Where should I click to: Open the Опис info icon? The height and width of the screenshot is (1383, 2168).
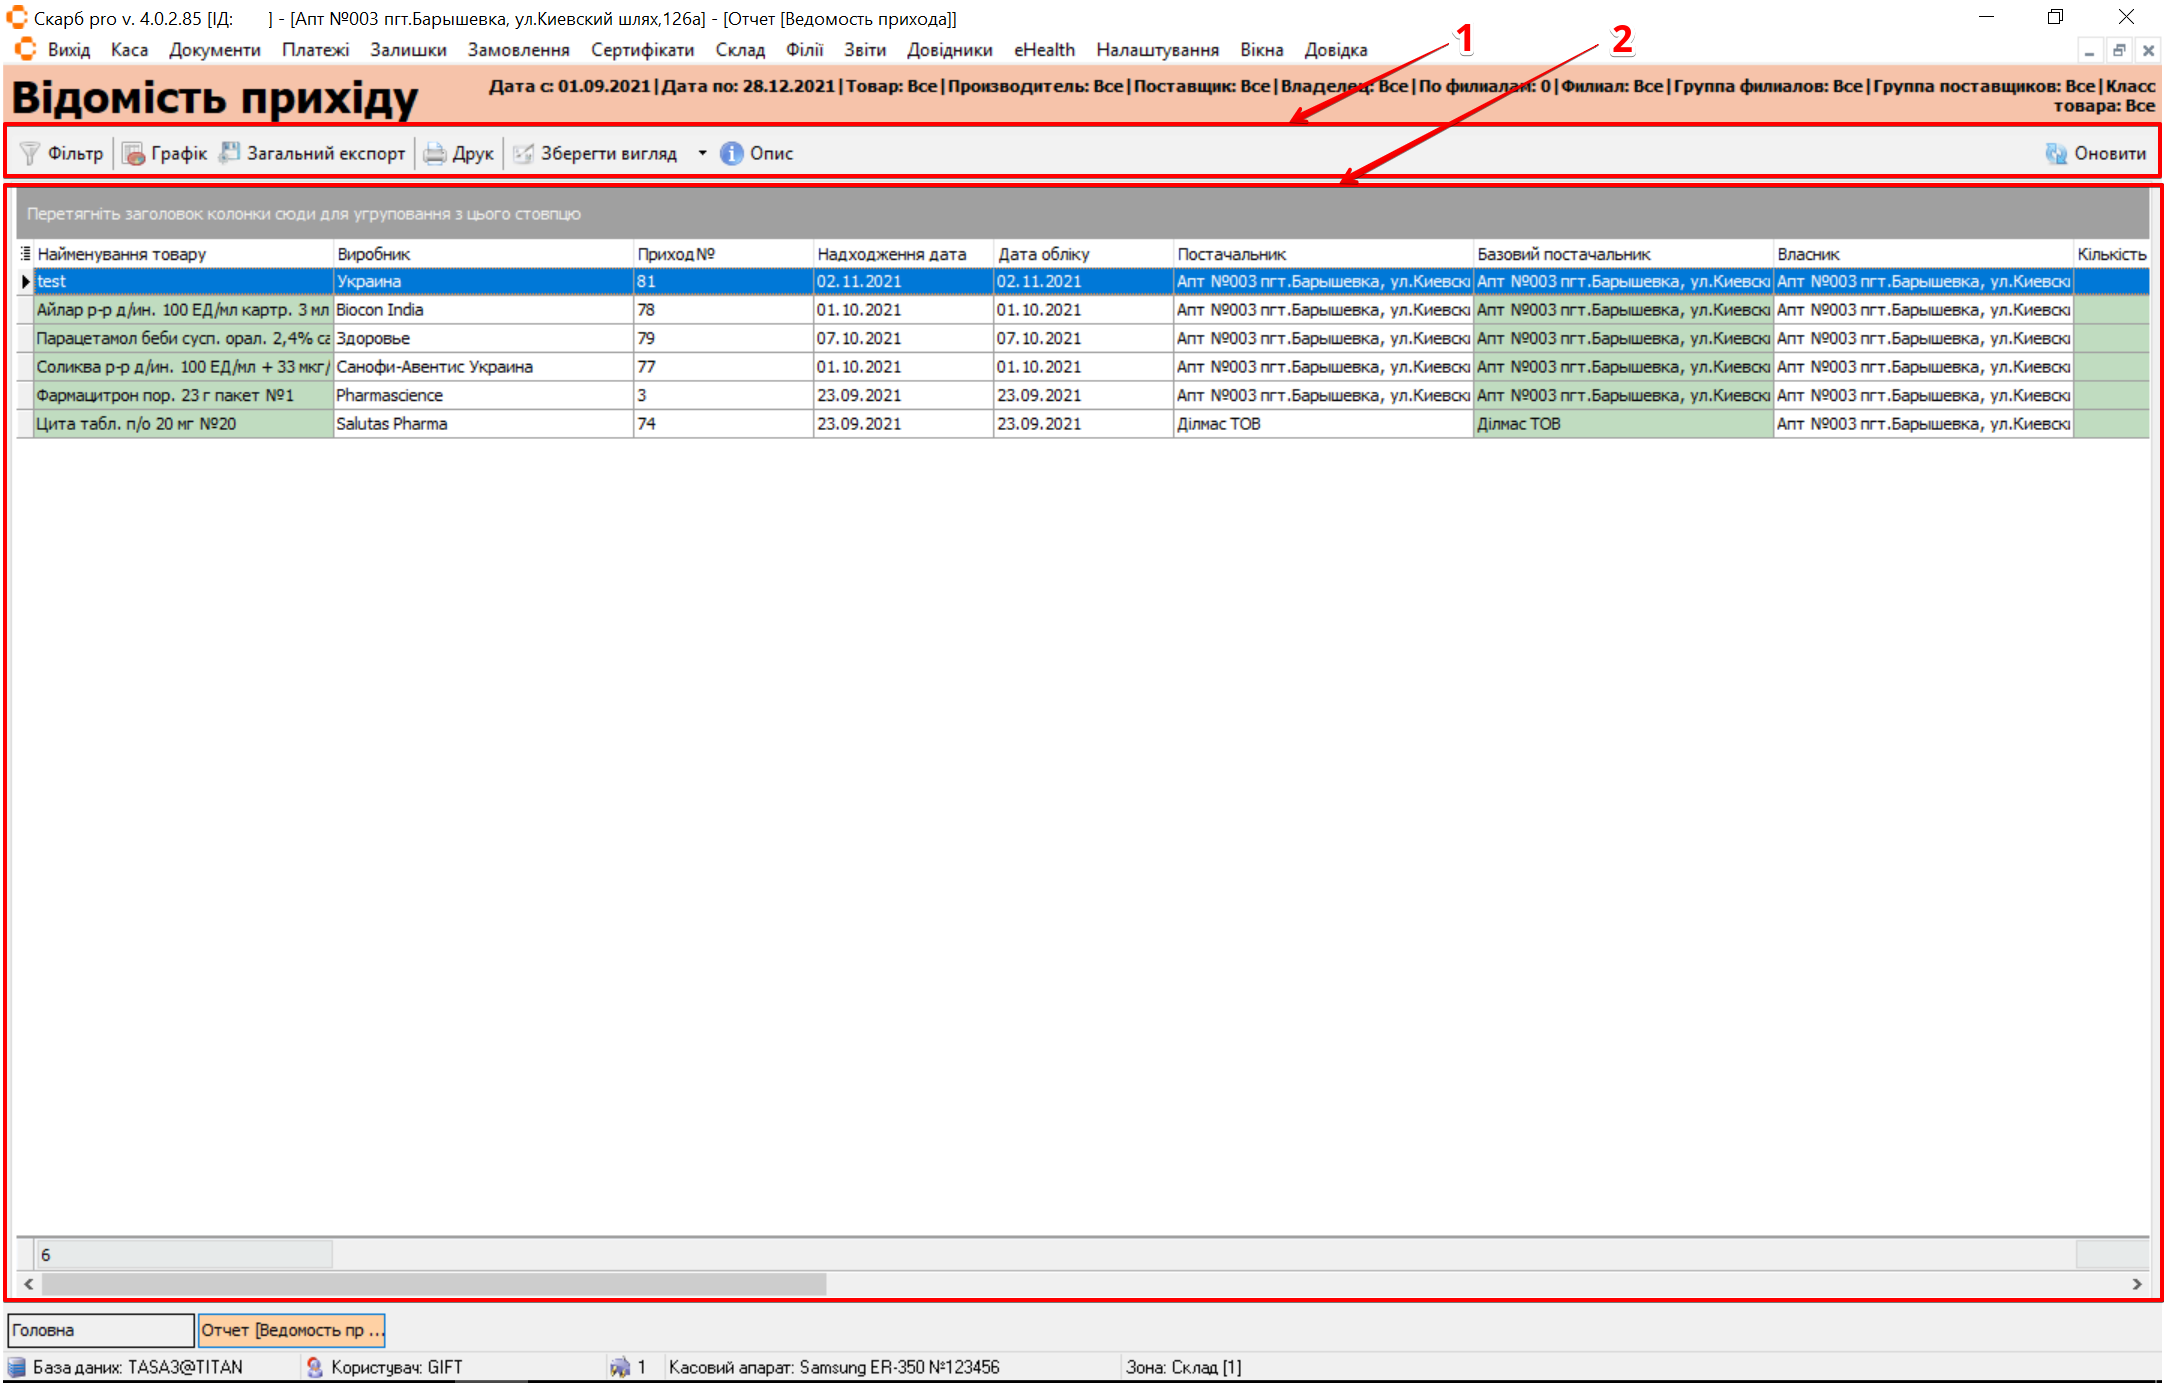tap(731, 153)
